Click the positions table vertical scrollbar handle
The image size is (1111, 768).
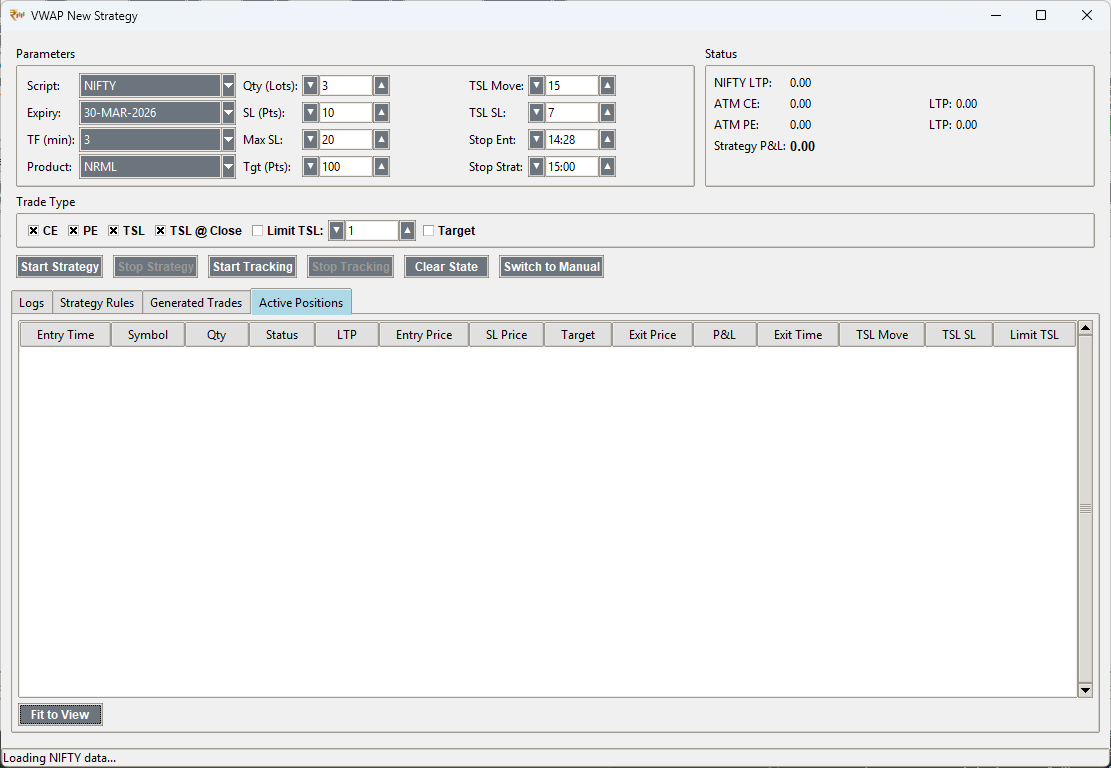coord(1085,509)
